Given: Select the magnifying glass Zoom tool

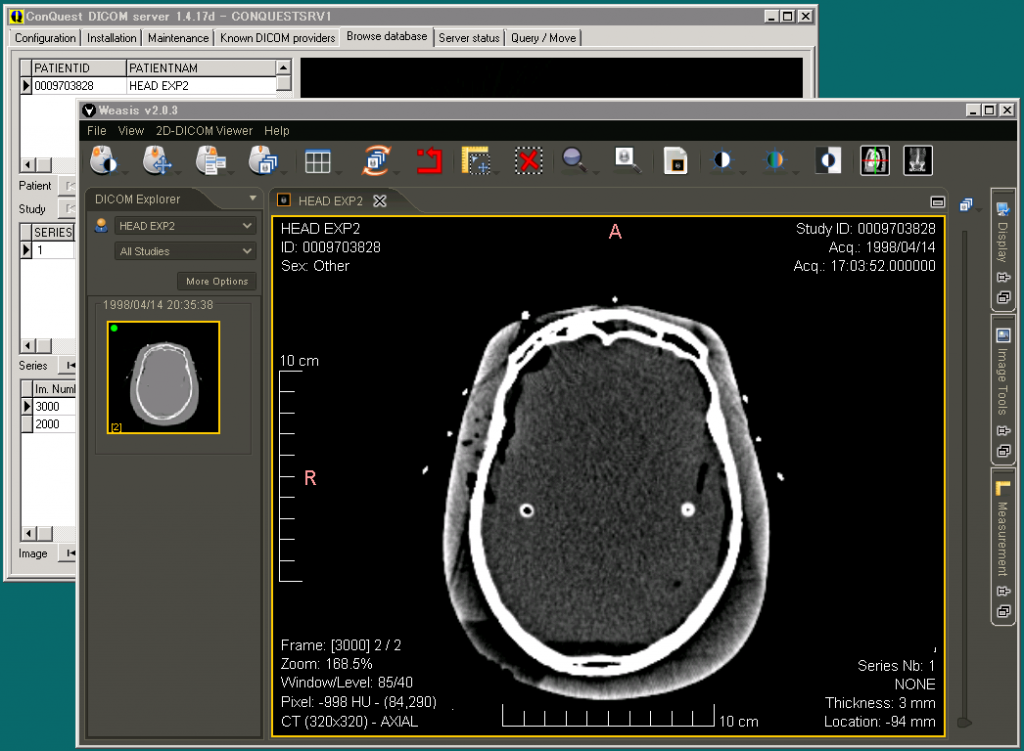Looking at the screenshot, I should point(574,160).
